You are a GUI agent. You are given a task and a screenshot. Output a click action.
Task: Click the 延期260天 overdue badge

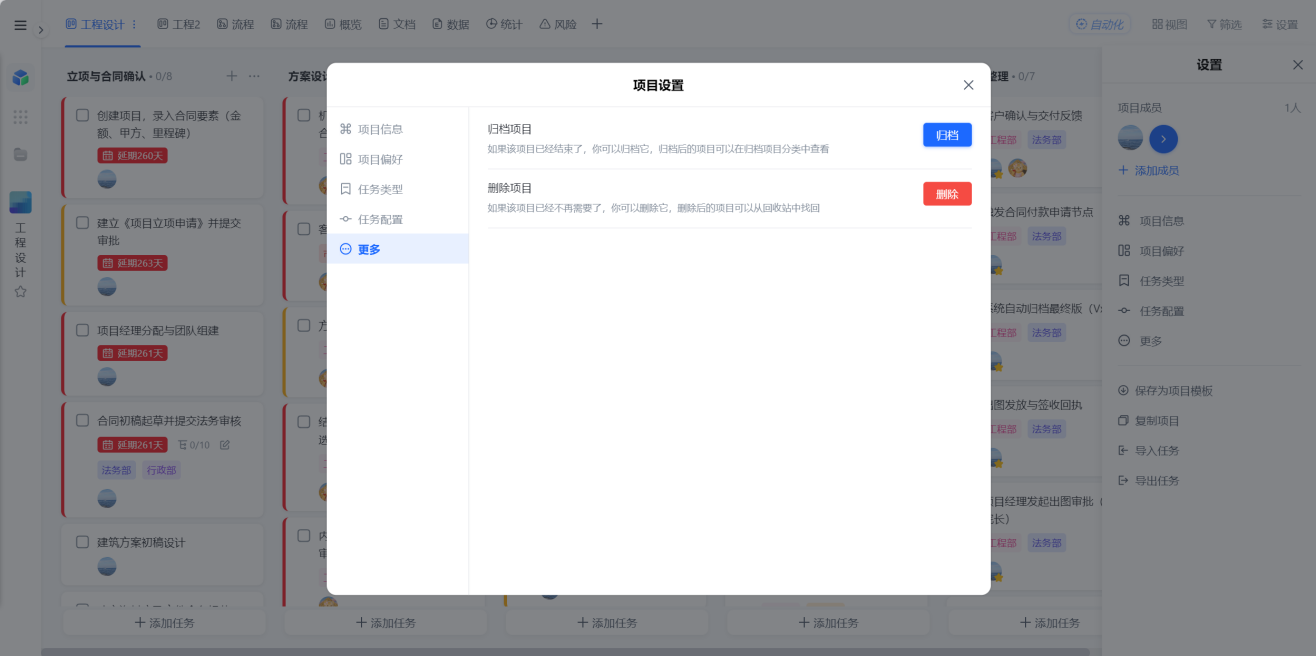[x=132, y=155]
